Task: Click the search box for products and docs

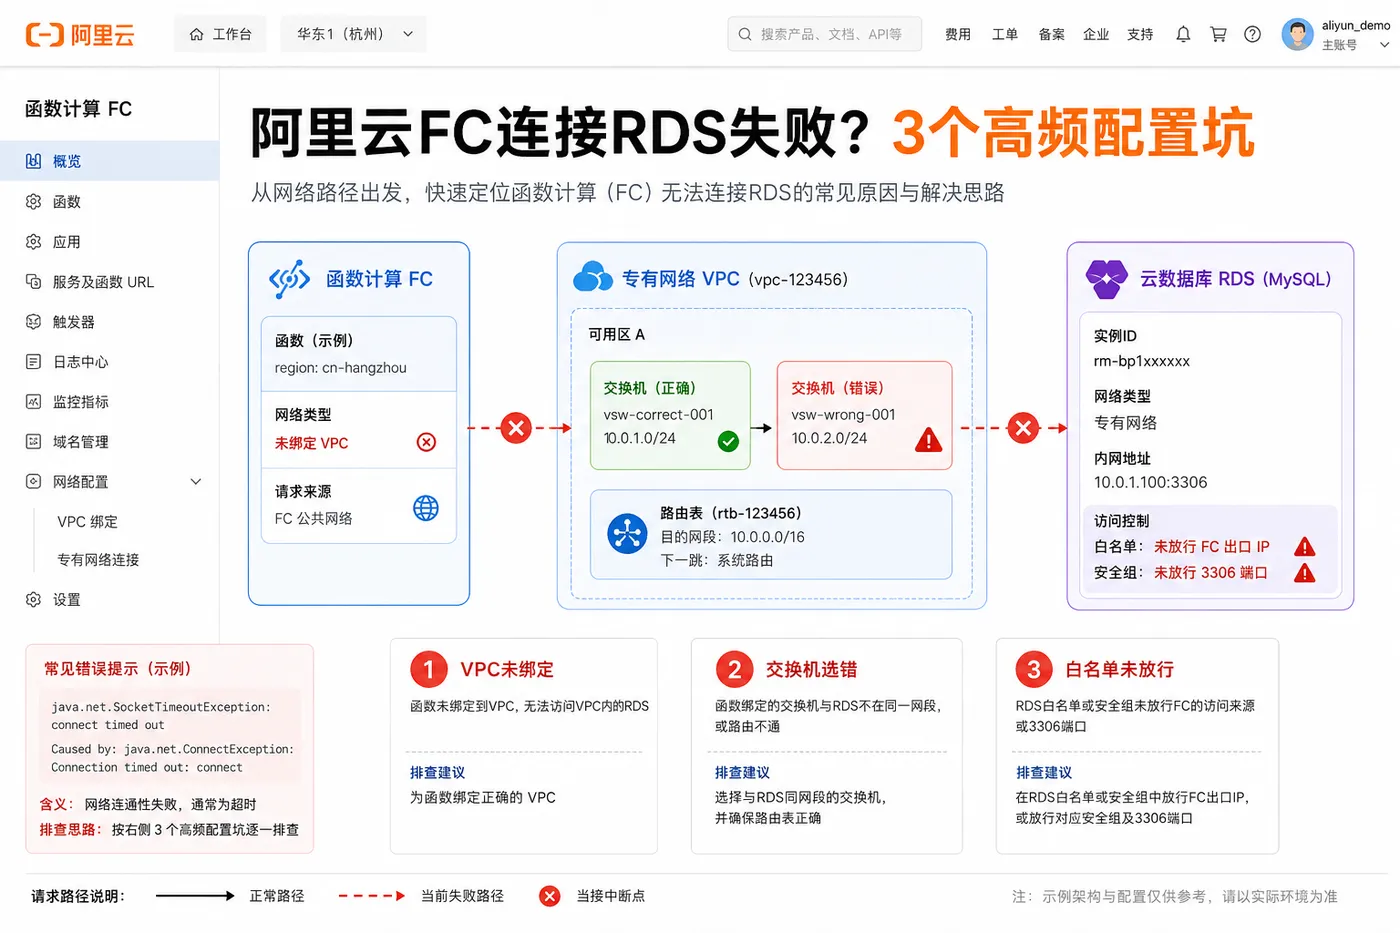Action: click(x=824, y=34)
